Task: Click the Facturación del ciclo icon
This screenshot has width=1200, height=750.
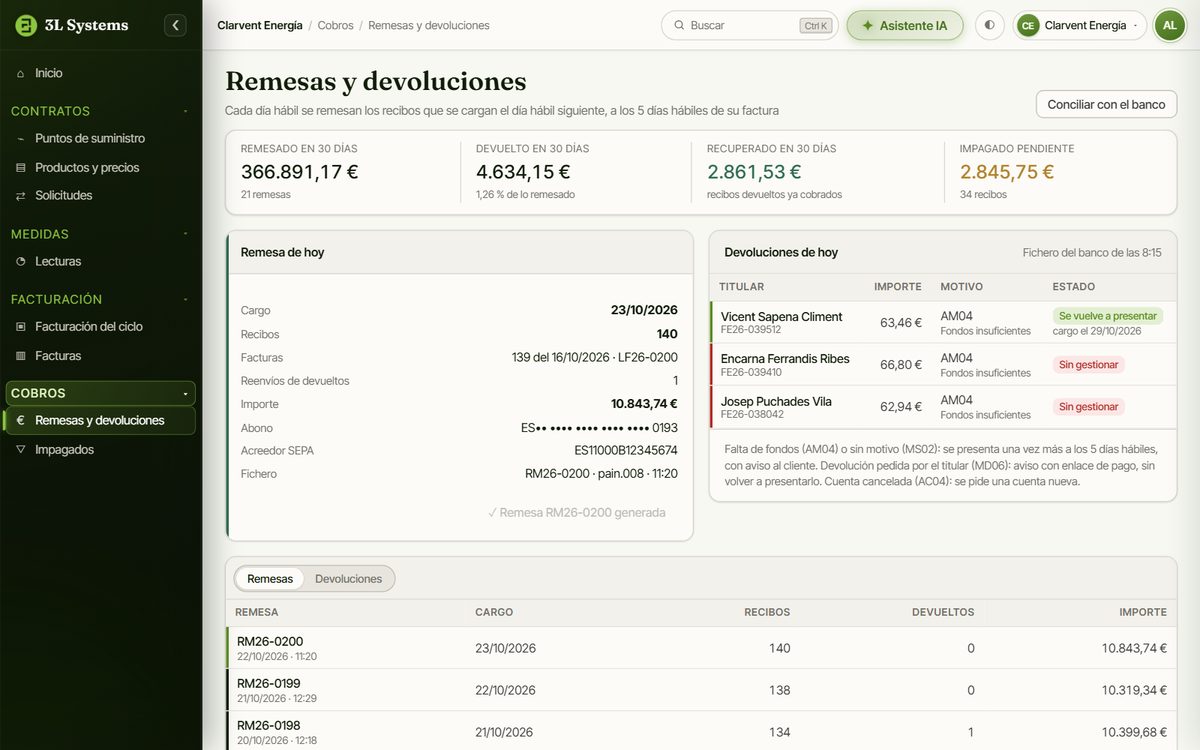Action: click(21, 327)
